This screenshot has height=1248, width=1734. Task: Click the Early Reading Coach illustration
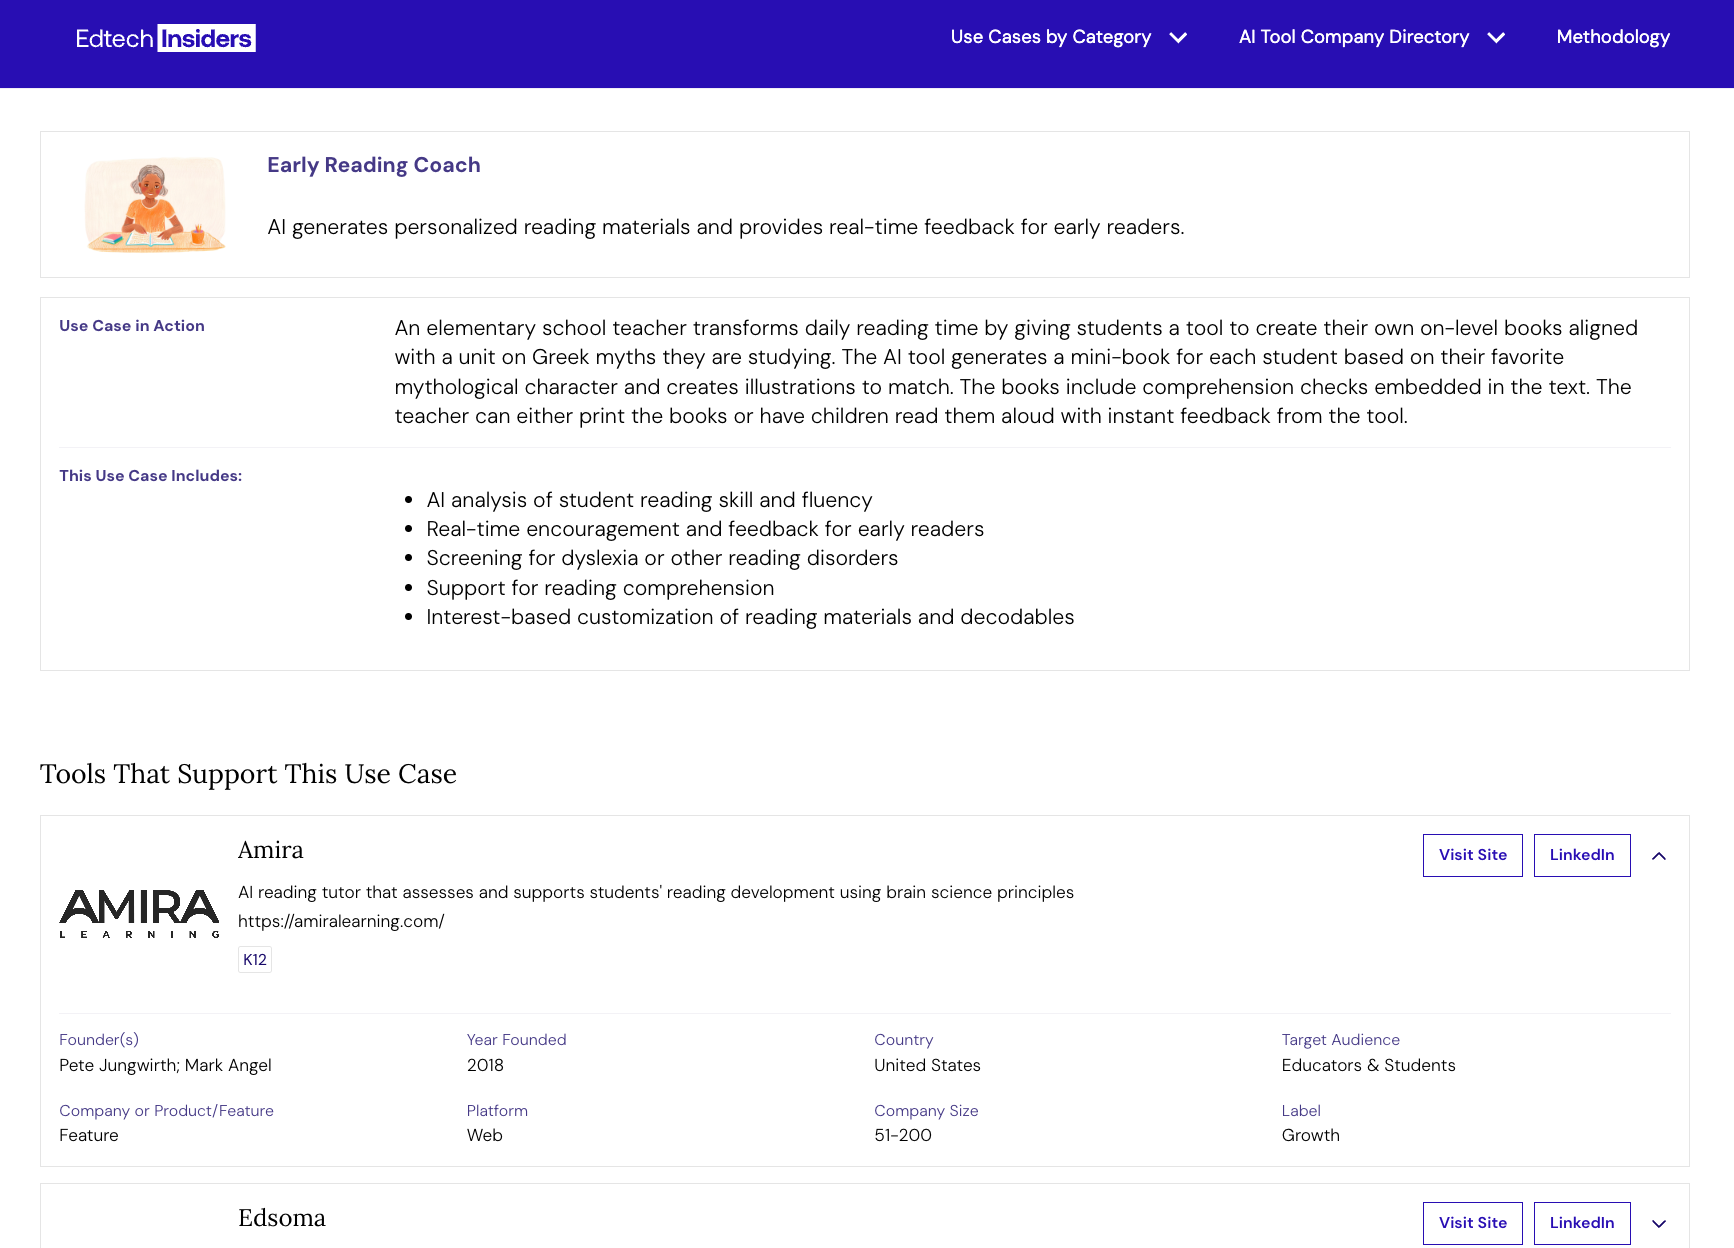click(155, 204)
